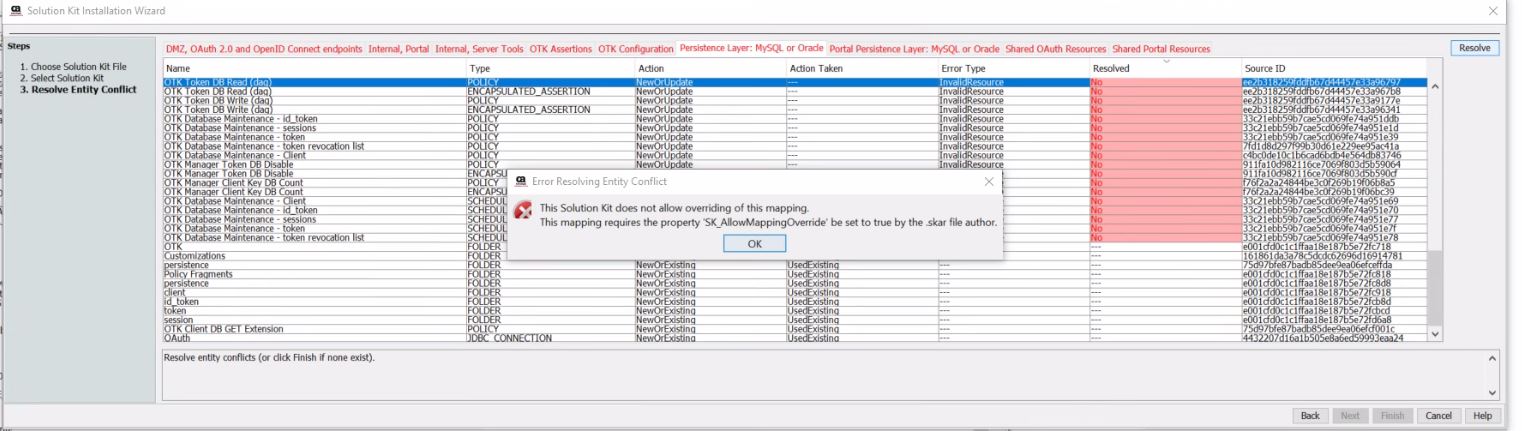Select the OTK Token DB Write (dag) POLICY row
Image resolution: width=1522 pixels, height=431 pixels.
(218, 100)
